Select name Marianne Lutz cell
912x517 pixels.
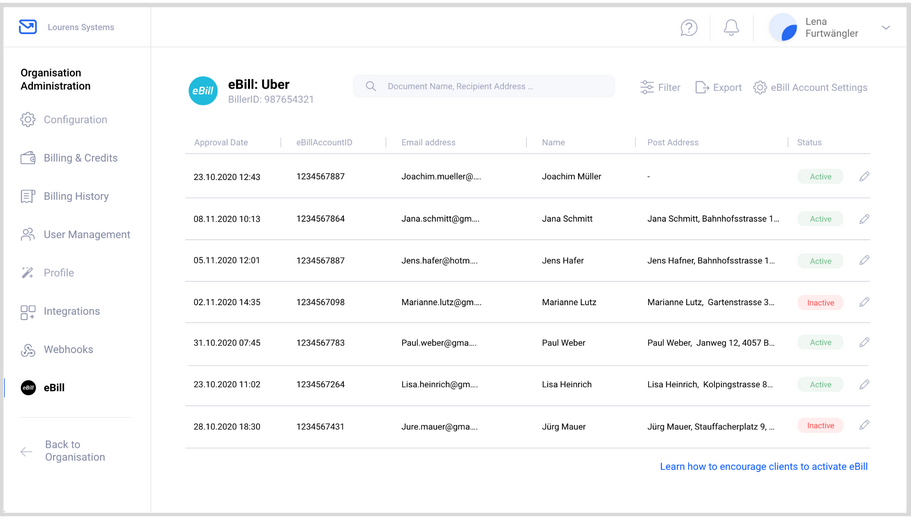click(x=569, y=302)
